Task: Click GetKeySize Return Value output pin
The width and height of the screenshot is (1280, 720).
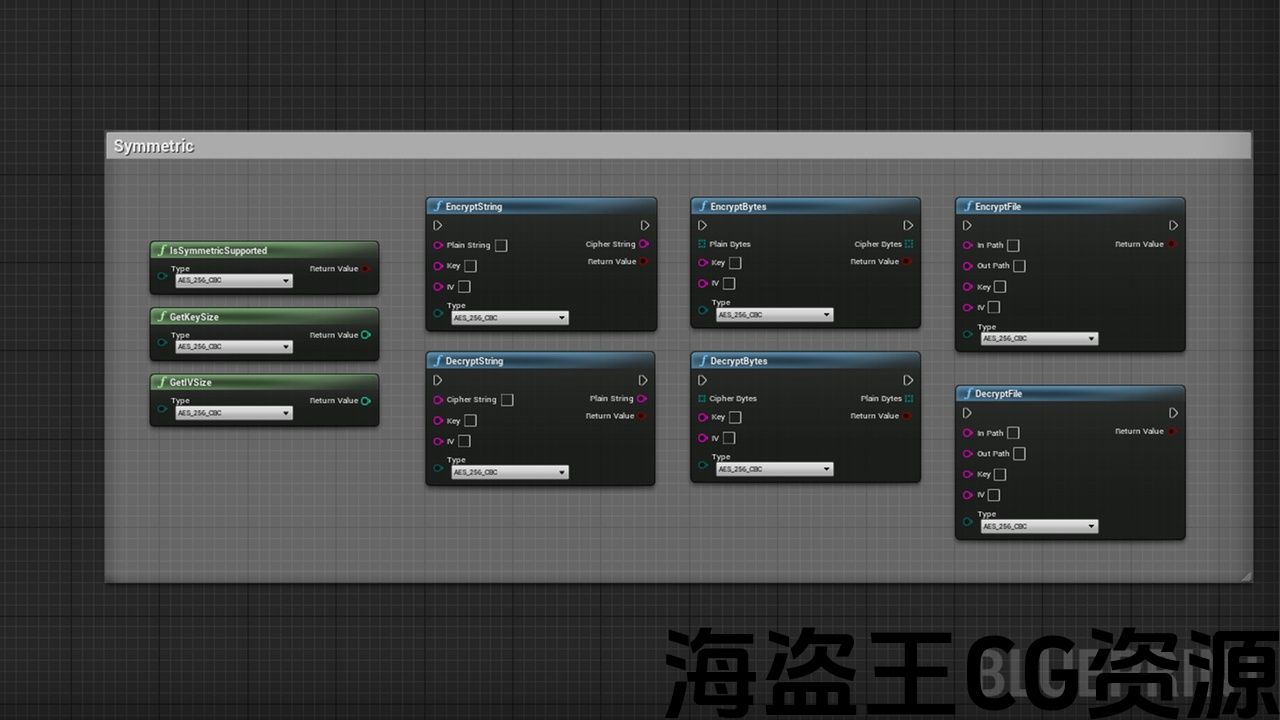Action: 366,335
